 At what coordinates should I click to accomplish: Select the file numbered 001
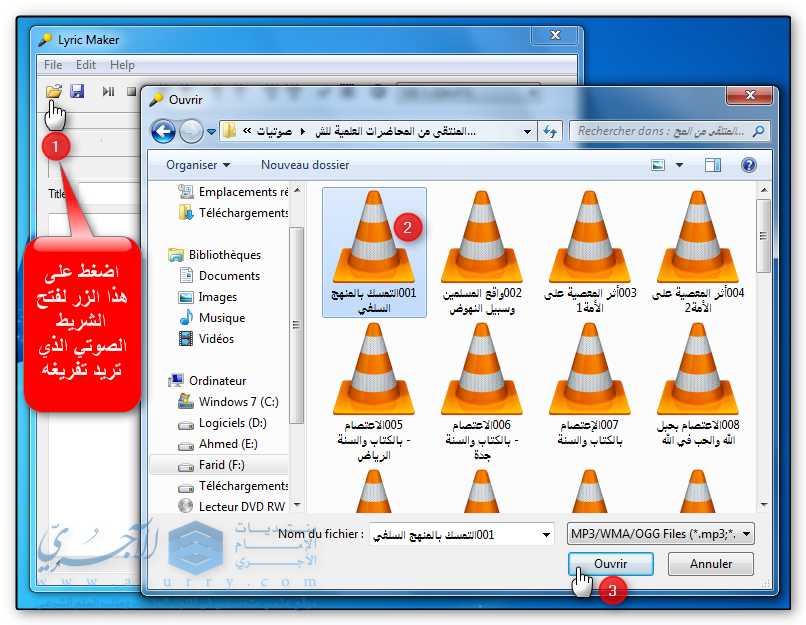click(x=374, y=252)
